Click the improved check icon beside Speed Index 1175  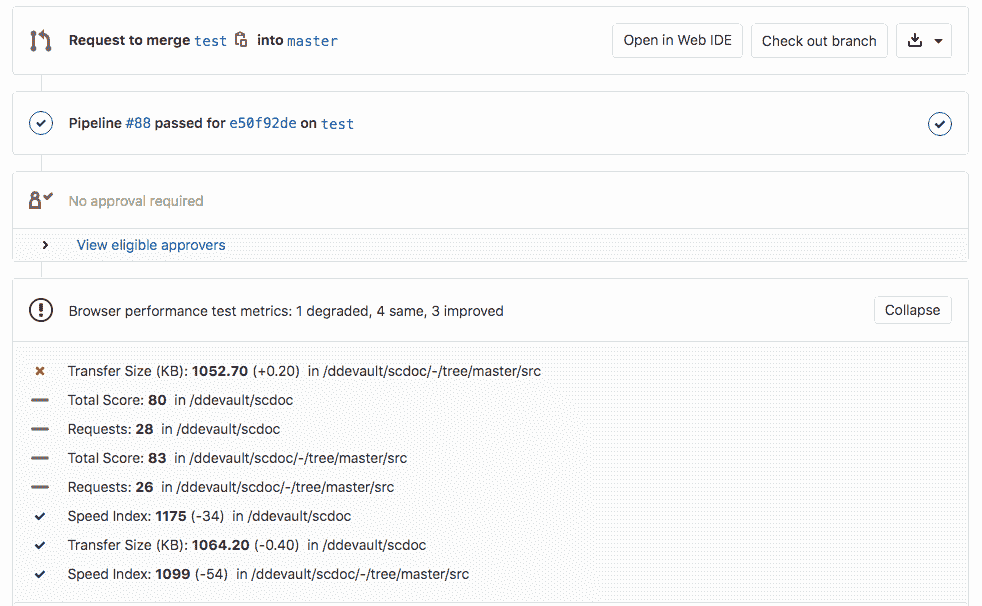[x=39, y=516]
